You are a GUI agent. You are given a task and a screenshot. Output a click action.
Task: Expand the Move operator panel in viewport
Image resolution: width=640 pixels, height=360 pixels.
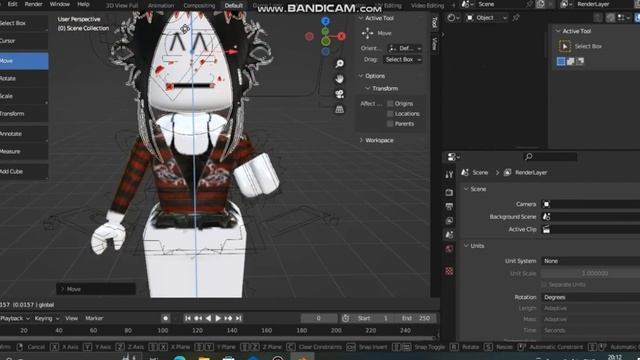96,289
